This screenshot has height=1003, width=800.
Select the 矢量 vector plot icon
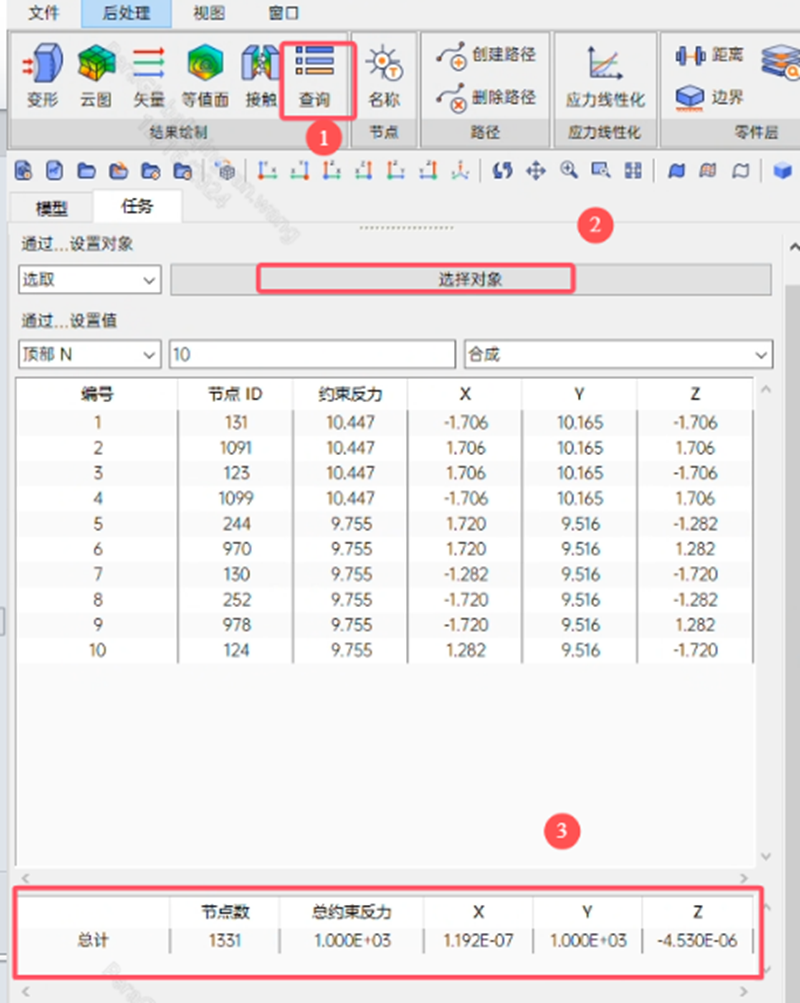(x=149, y=75)
